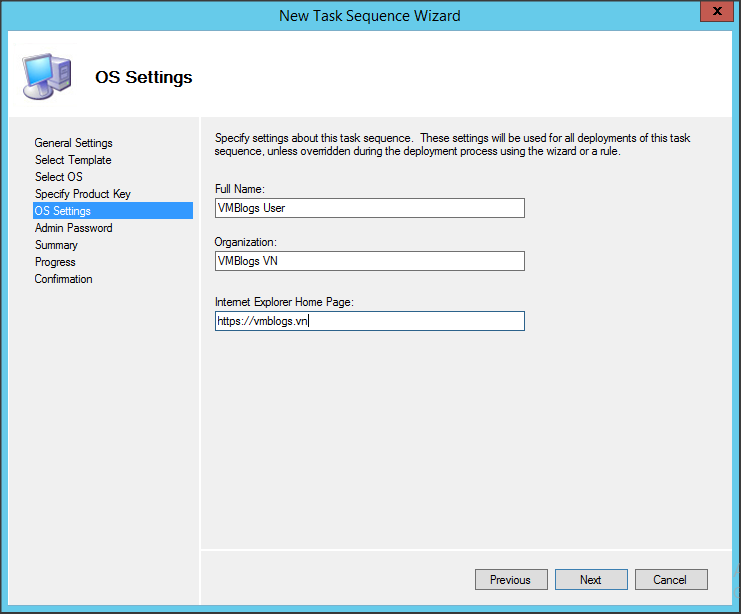Close the New Task Sequence Wizard window

[713, 14]
